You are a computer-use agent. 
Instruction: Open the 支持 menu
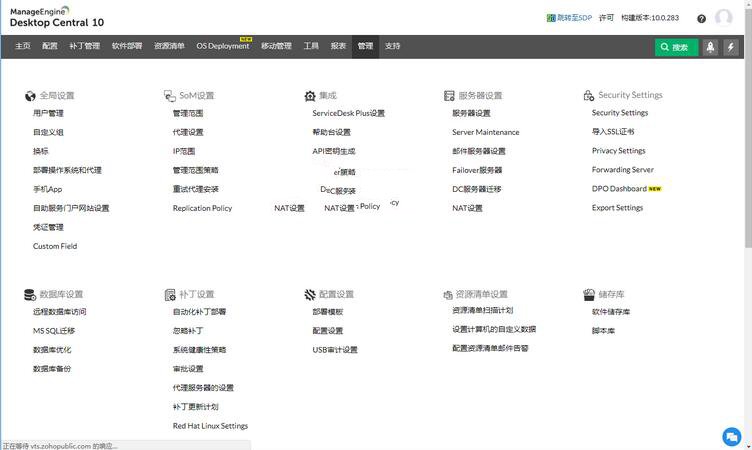pos(392,46)
